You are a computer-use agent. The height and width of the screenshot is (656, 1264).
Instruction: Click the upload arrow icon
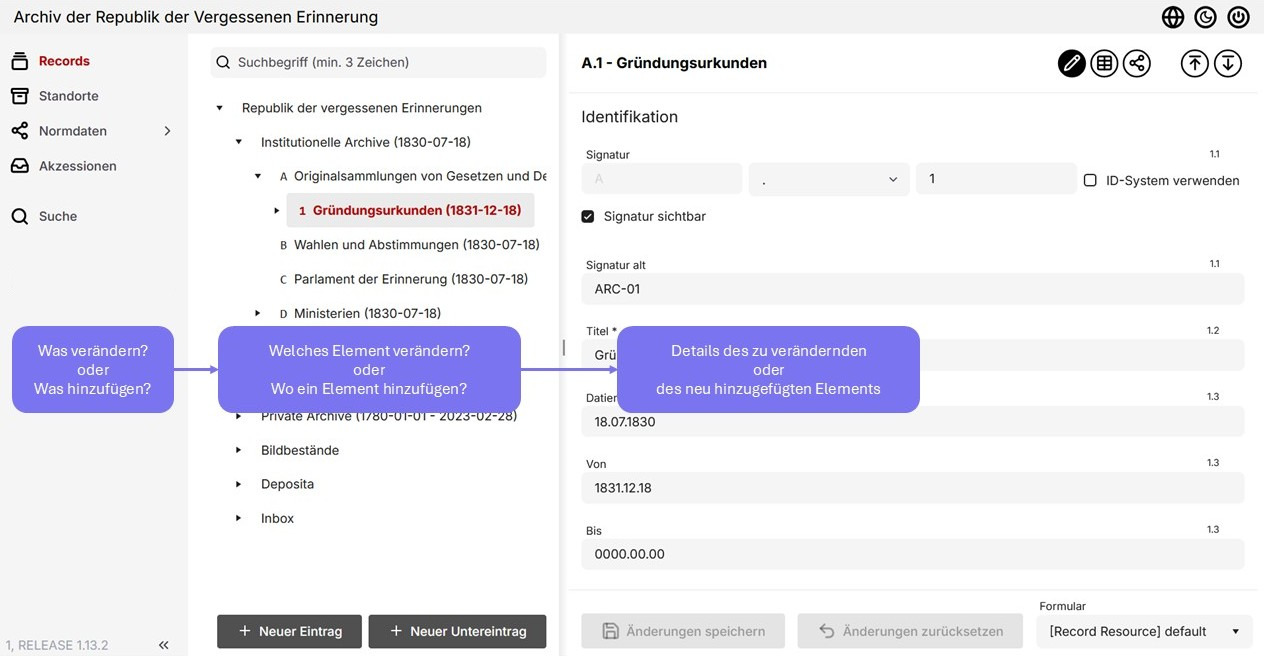pyautogui.click(x=1194, y=63)
